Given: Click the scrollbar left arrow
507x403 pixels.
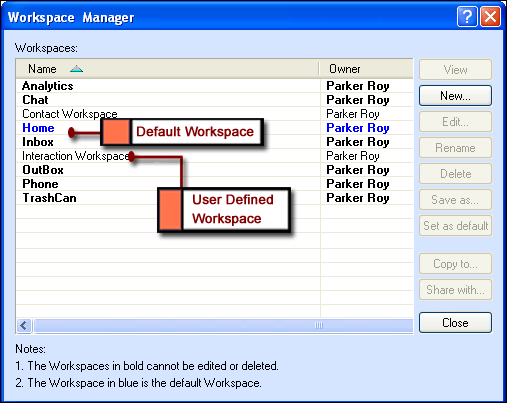Looking at the screenshot, I should tap(24, 325).
